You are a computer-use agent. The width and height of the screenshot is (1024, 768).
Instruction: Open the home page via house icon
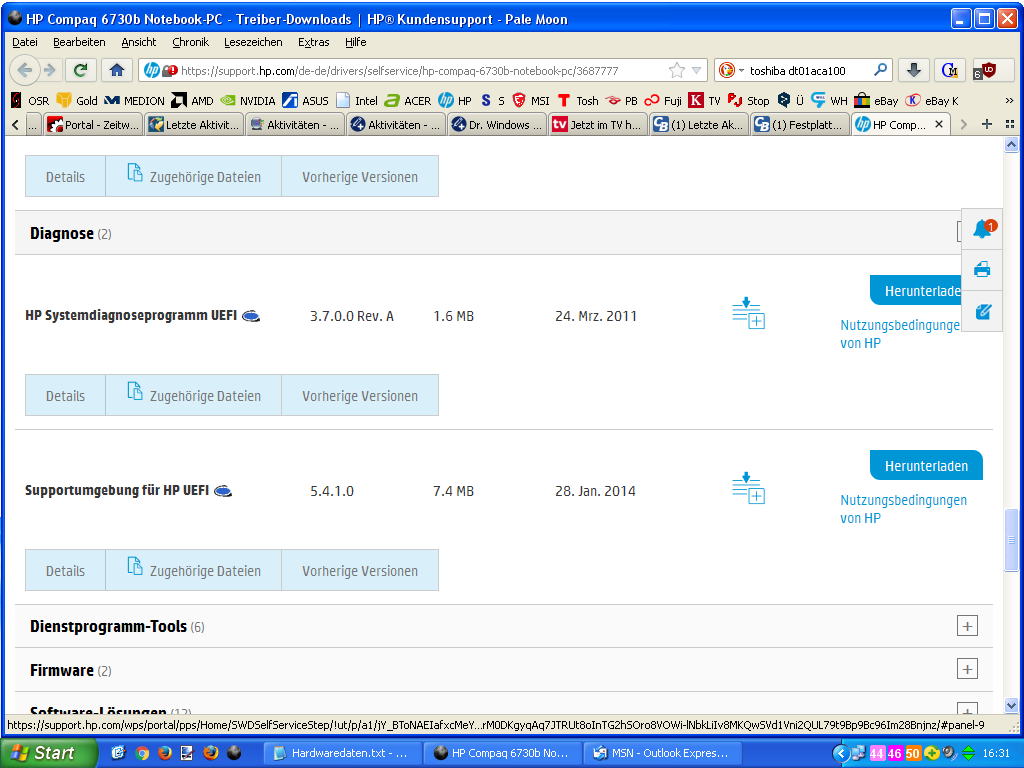click(x=117, y=70)
